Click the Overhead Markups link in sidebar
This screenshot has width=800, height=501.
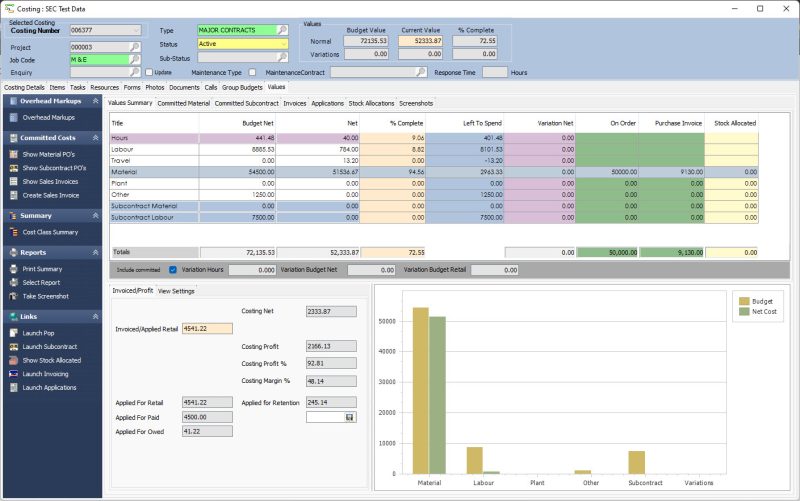[50, 117]
